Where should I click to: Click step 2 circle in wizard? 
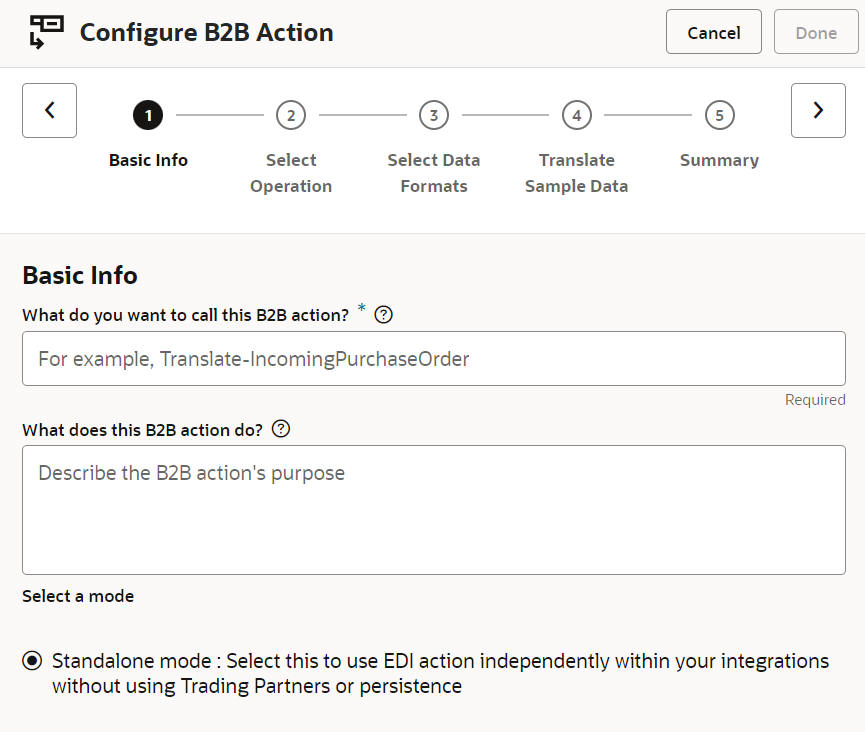click(291, 116)
